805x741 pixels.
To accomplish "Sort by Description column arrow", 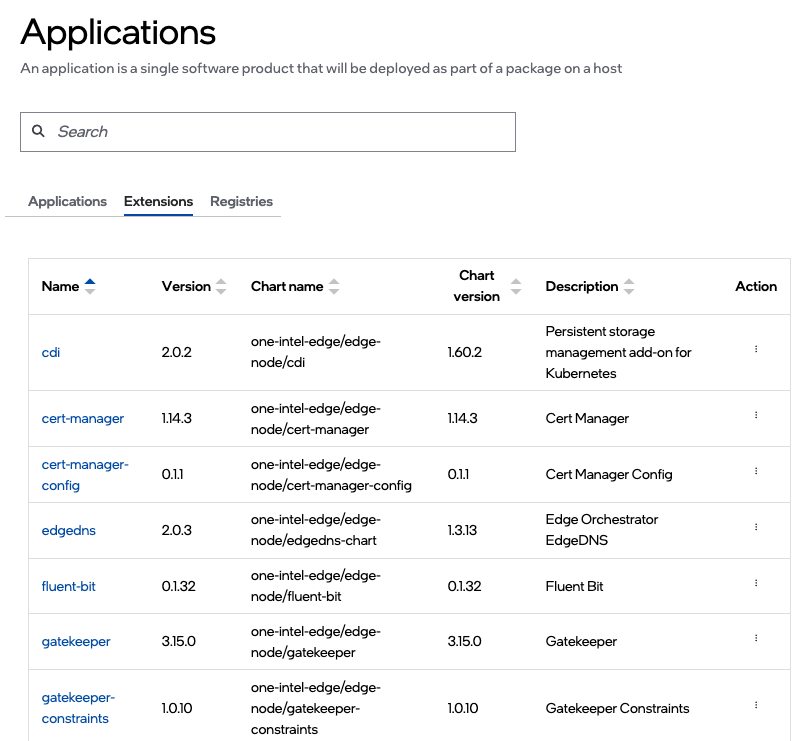I will [629, 286].
